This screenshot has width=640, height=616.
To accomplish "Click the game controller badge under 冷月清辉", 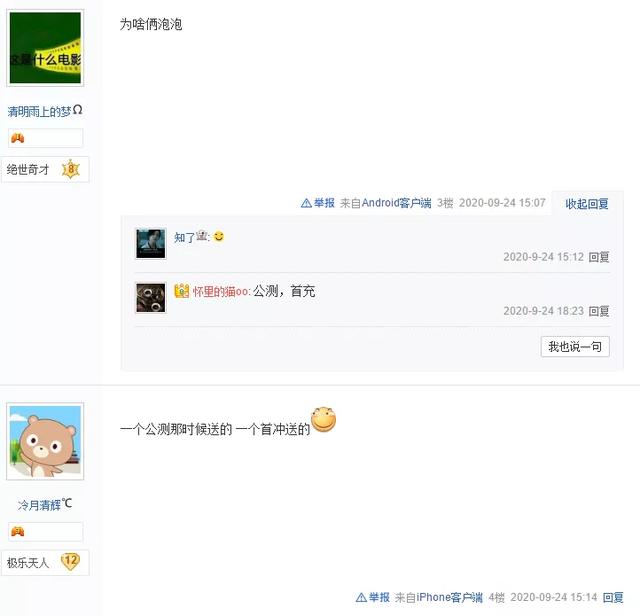I will 18,531.
